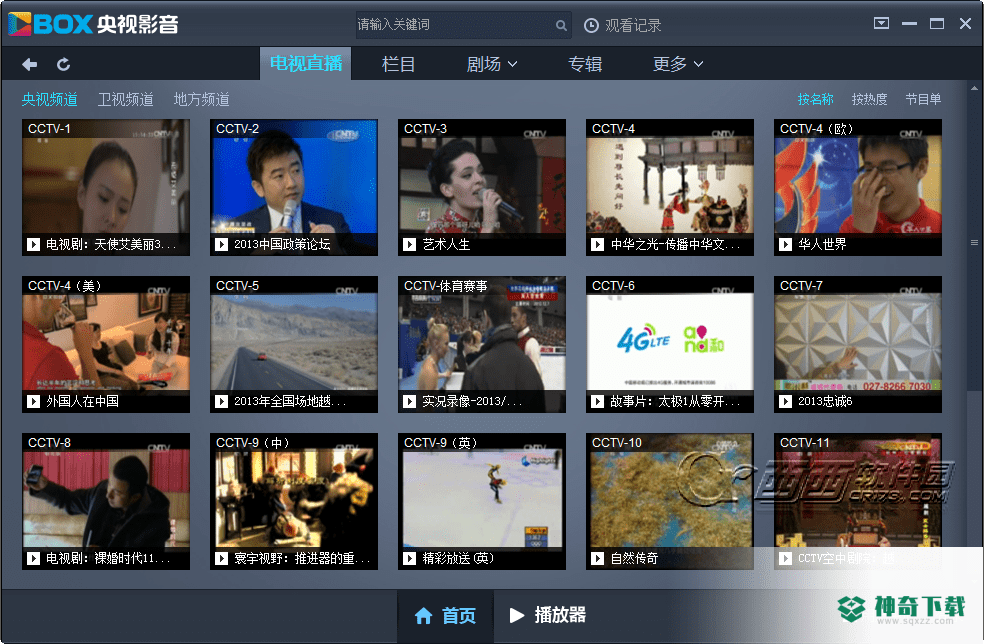Open the CCTV-4（欧）华人世界 thumbnail
Screen dimensions: 984x644
pyautogui.click(x=858, y=187)
